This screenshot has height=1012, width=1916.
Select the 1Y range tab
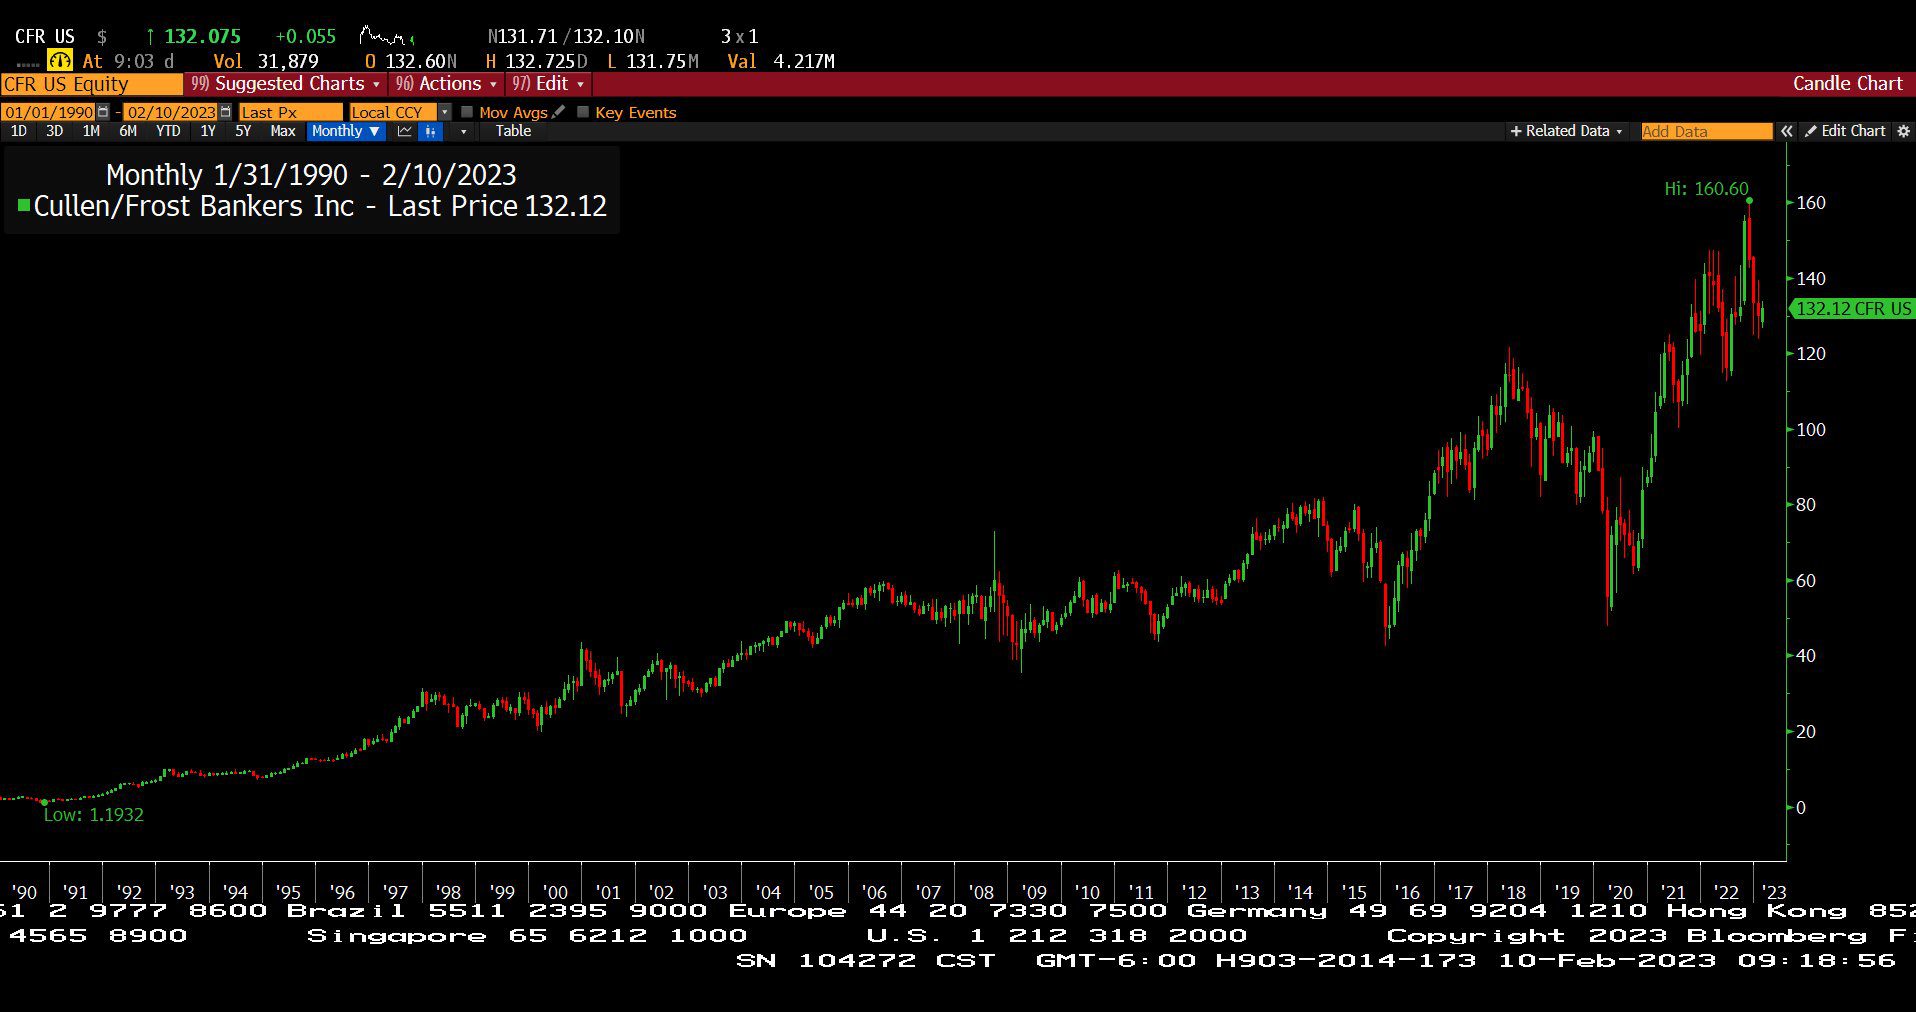click(208, 131)
